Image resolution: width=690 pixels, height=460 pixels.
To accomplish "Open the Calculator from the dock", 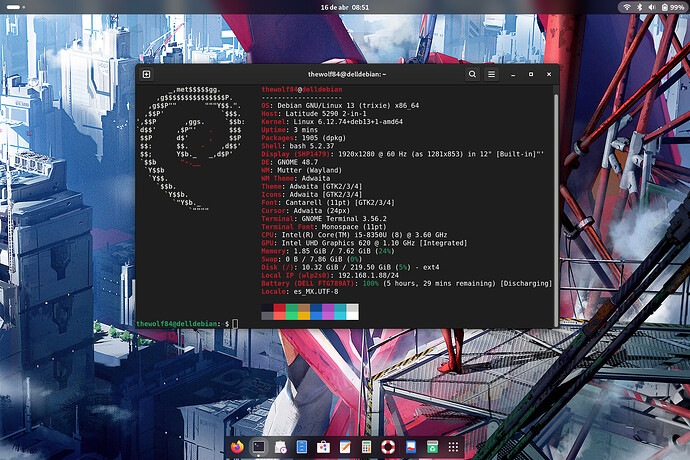I will point(366,447).
